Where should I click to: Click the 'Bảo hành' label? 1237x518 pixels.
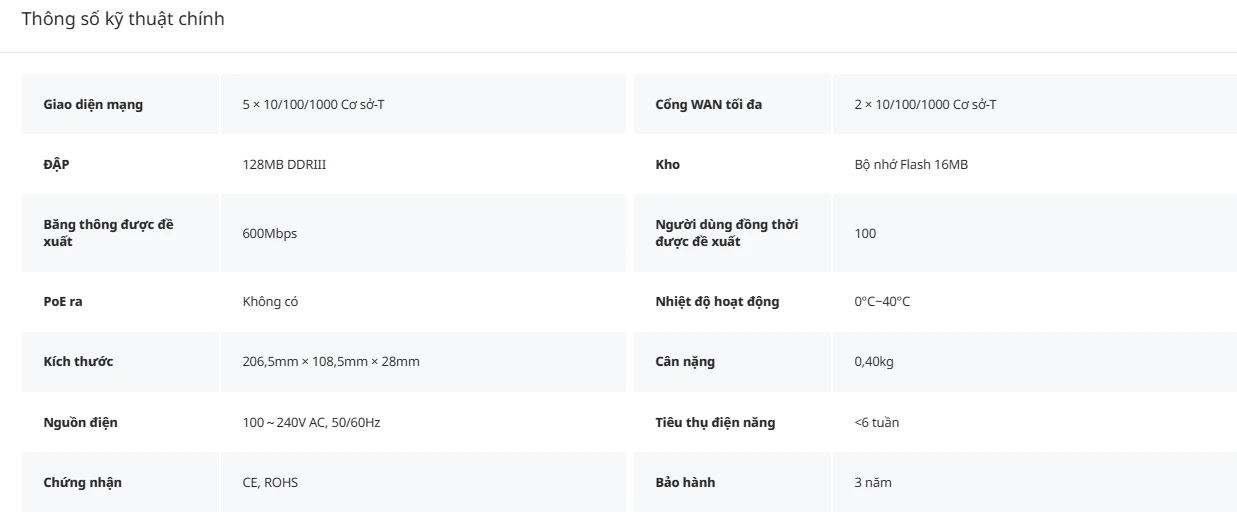685,482
